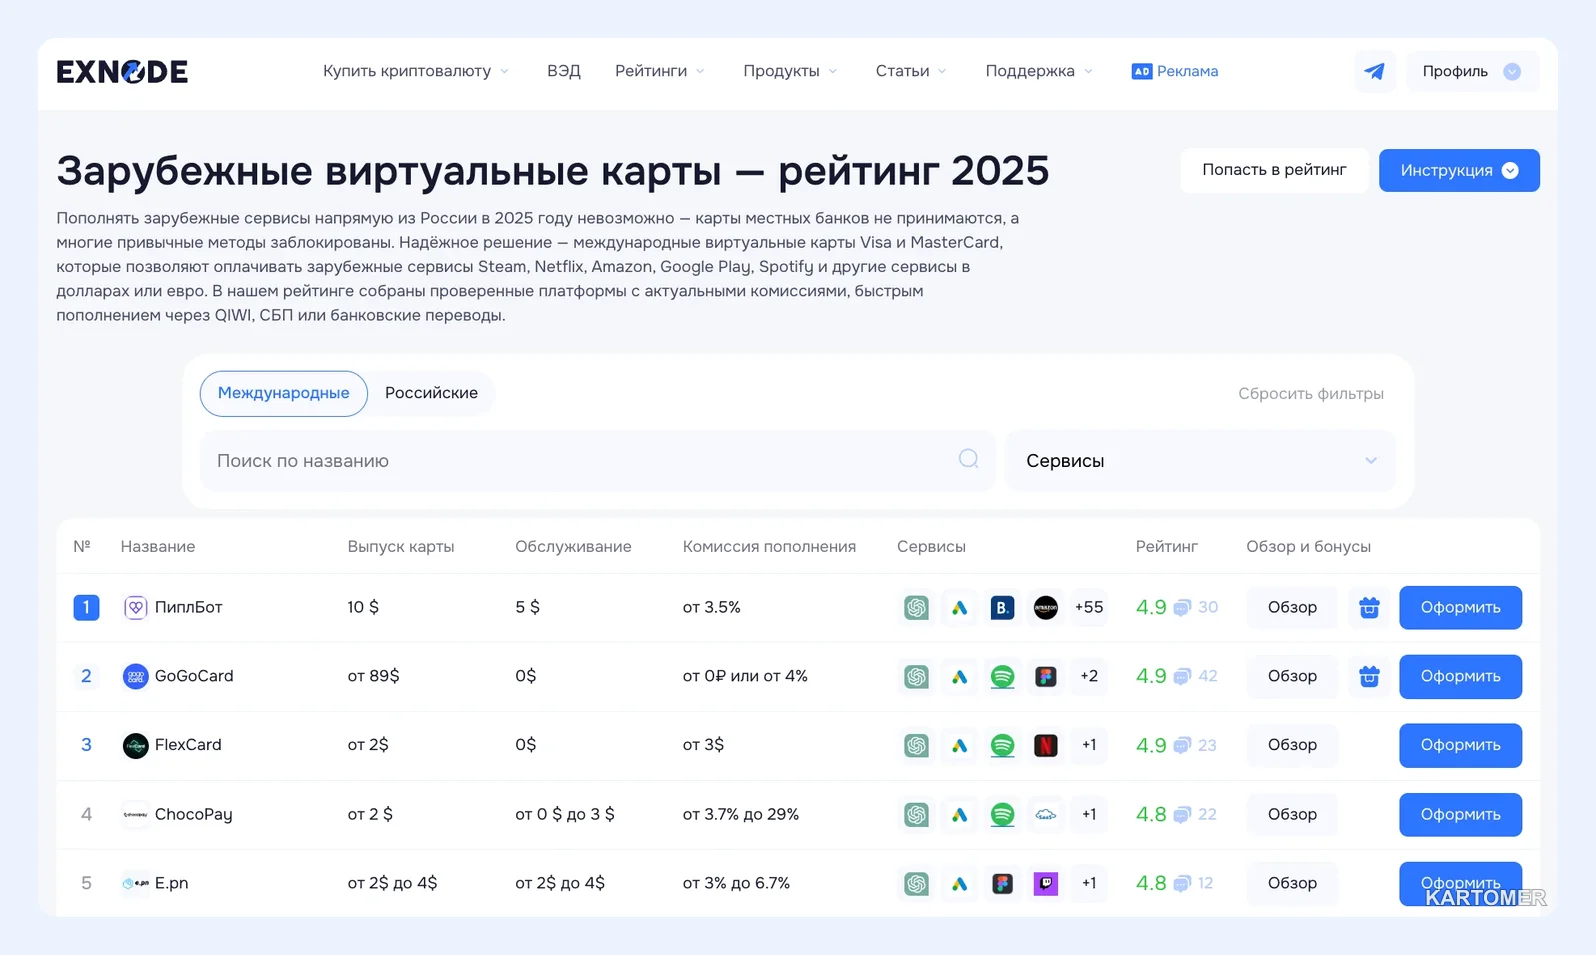Click the ChocoPay name
Image resolution: width=1596 pixels, height=955 pixels.
point(193,814)
